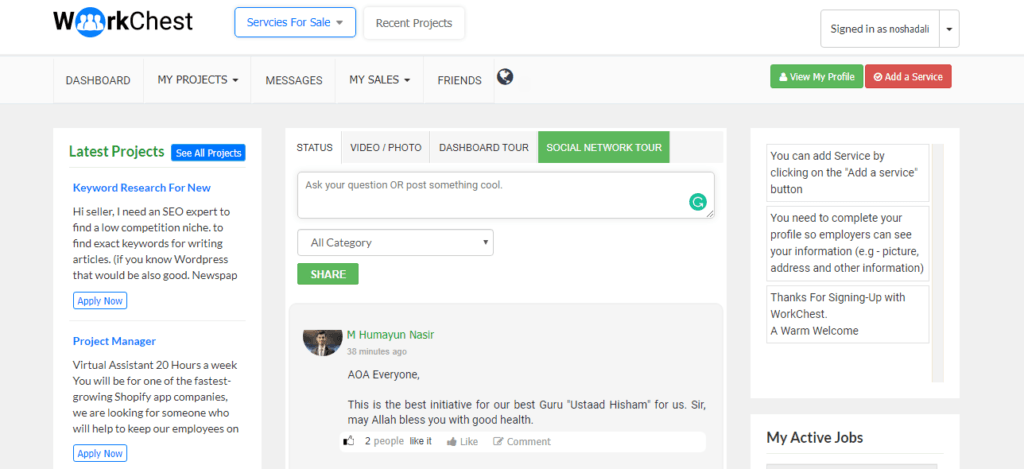Viewport: 1024px width, 469px height.
Task: Click the complete your profile notification
Action: point(848,243)
